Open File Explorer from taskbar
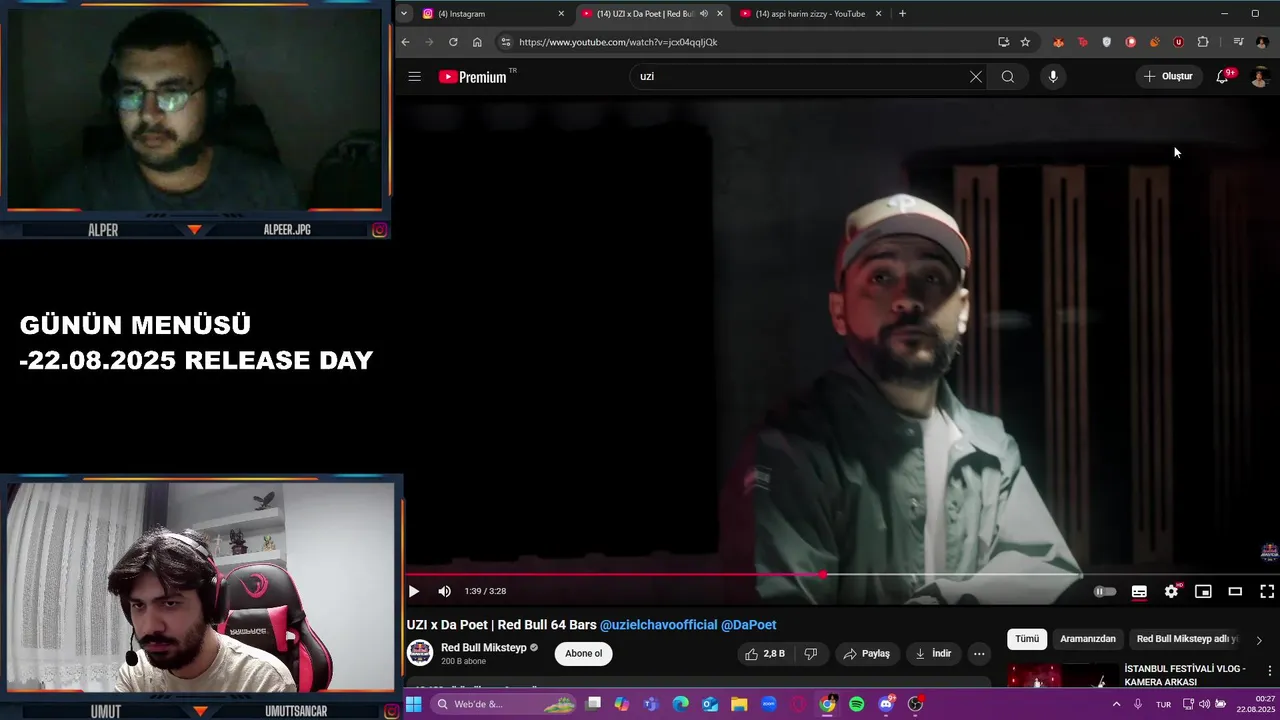 [x=739, y=704]
